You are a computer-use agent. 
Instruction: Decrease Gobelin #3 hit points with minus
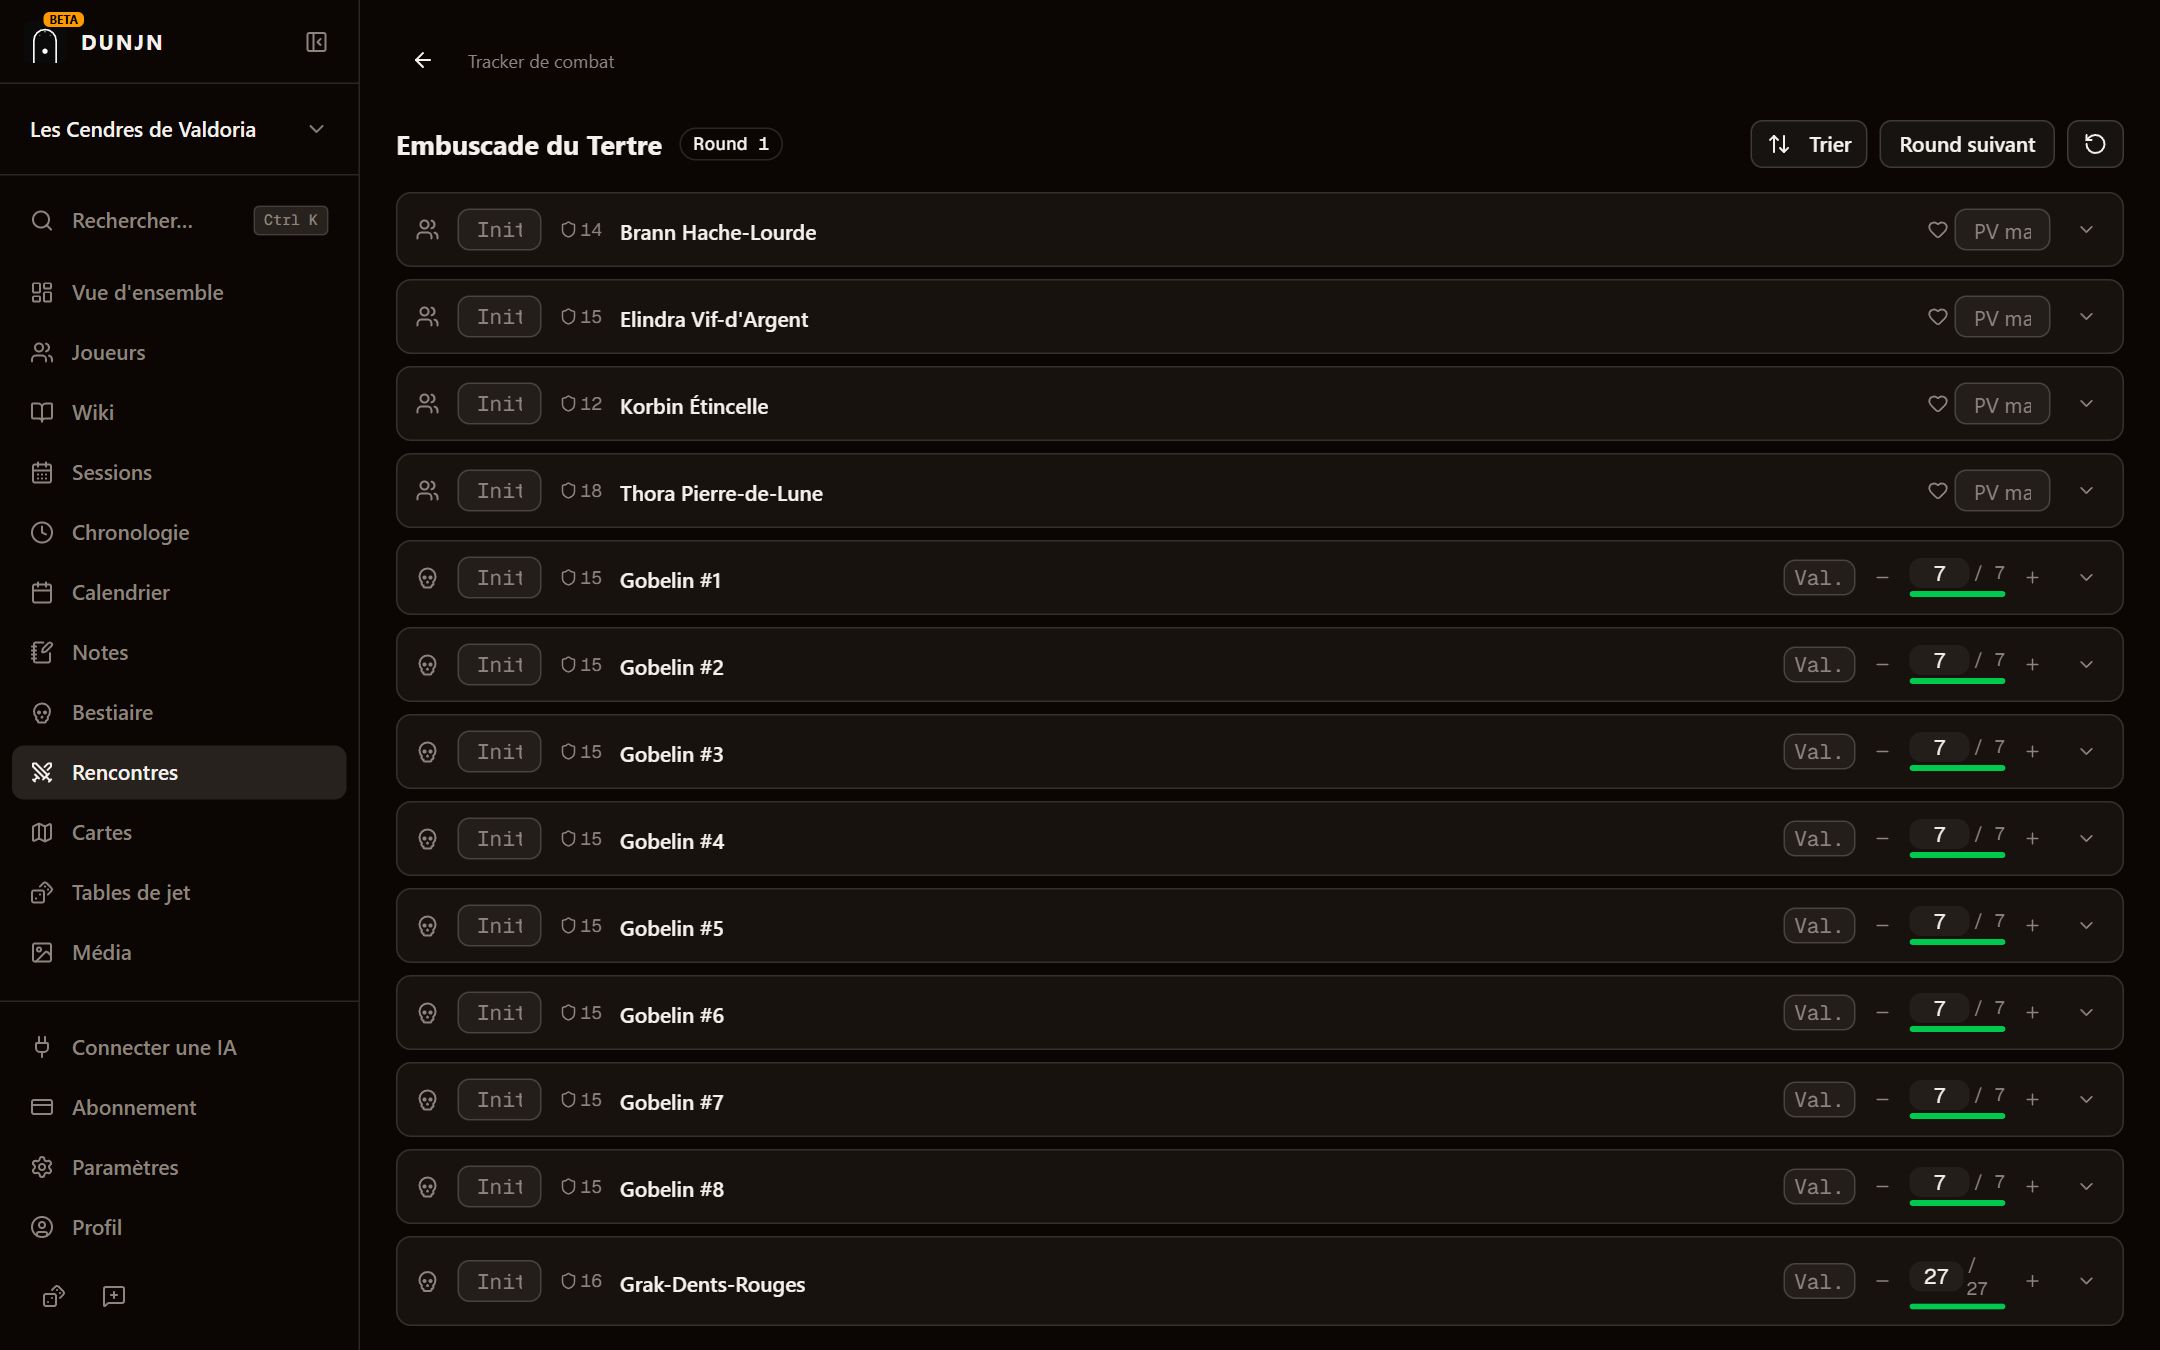pyautogui.click(x=1882, y=752)
